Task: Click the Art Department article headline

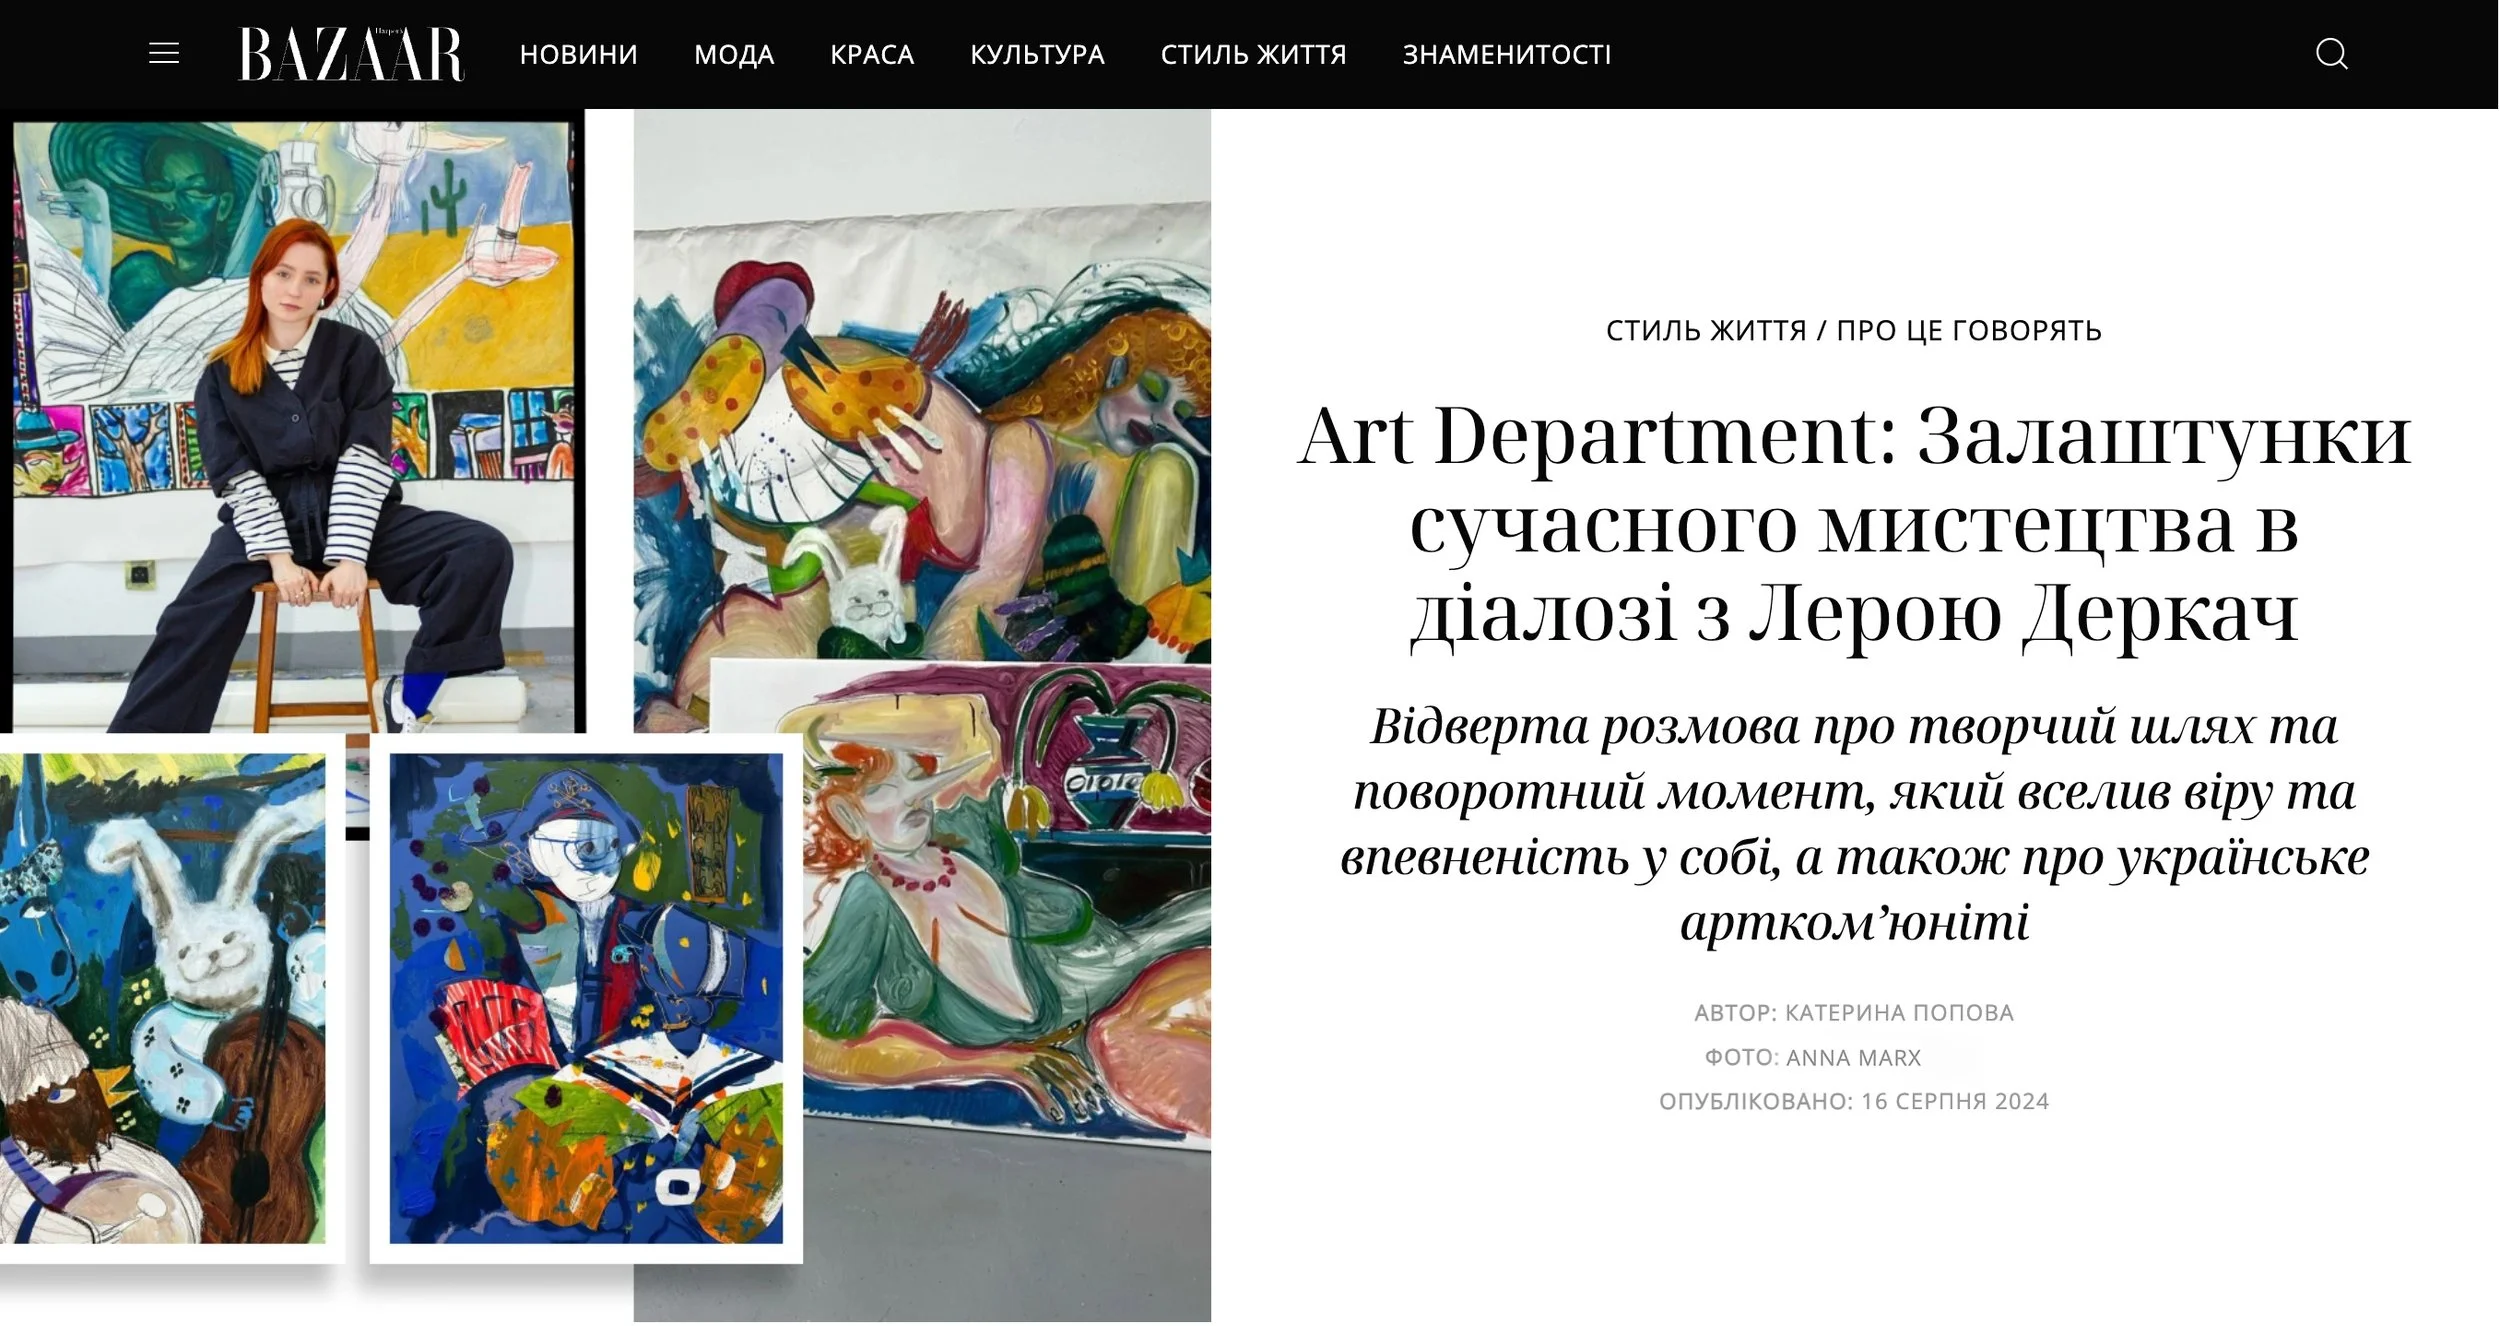Action: 1854,524
